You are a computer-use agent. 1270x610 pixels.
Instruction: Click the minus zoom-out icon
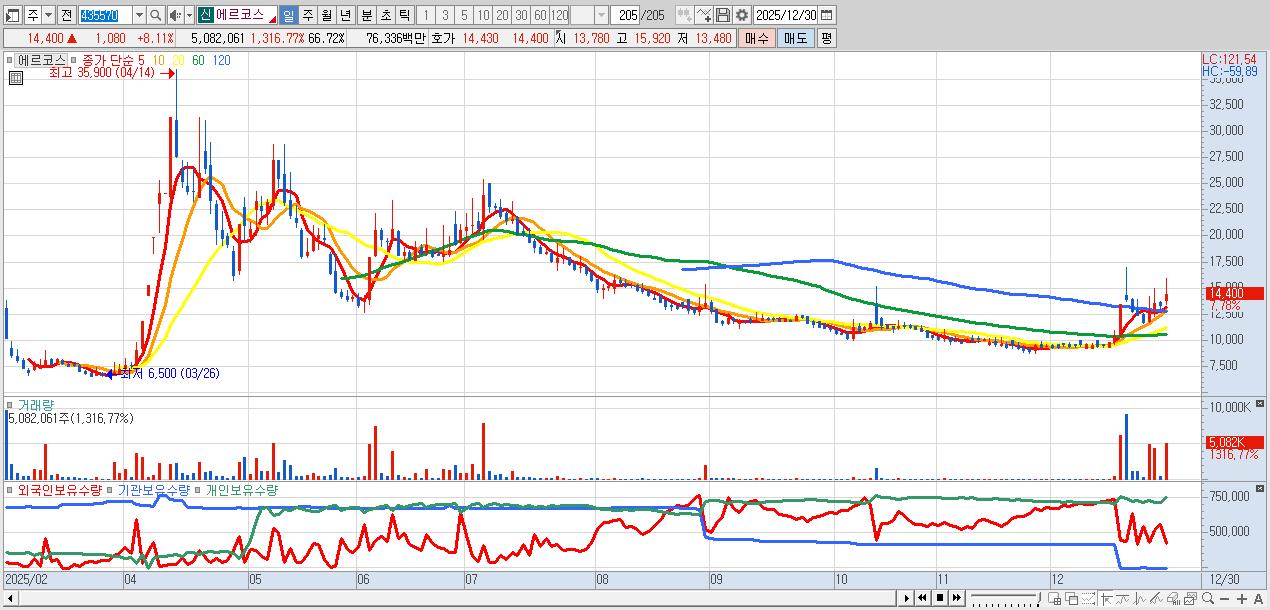click(1225, 599)
